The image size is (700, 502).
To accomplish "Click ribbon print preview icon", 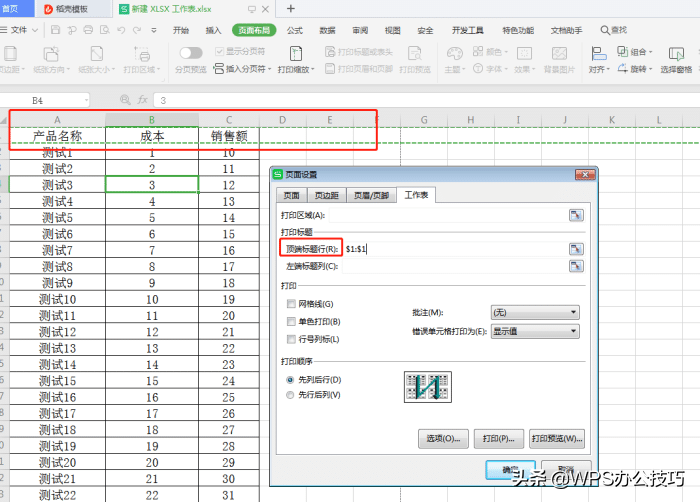I will (x=415, y=60).
